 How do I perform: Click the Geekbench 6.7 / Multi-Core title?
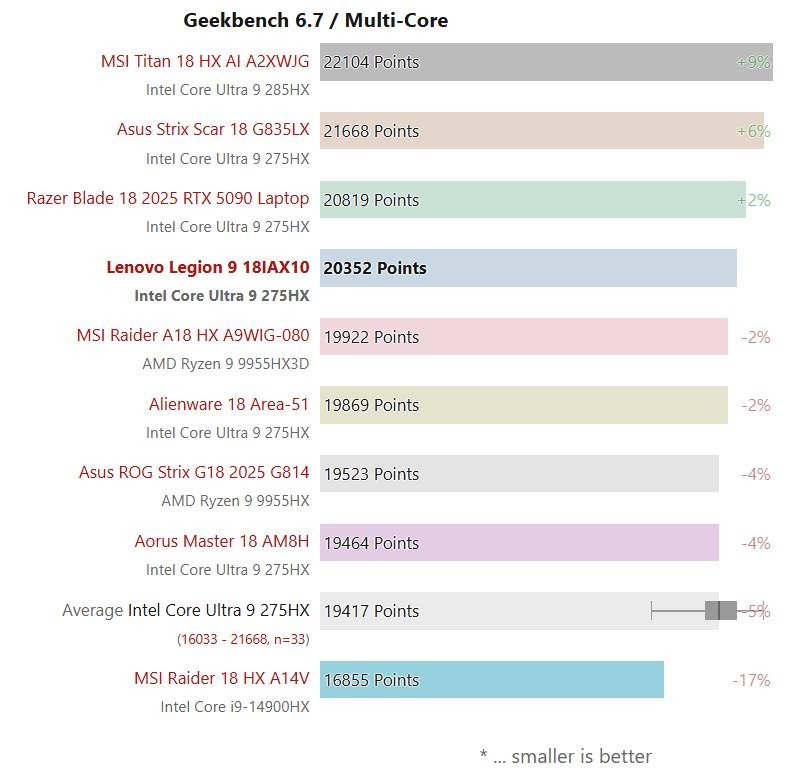(316, 21)
